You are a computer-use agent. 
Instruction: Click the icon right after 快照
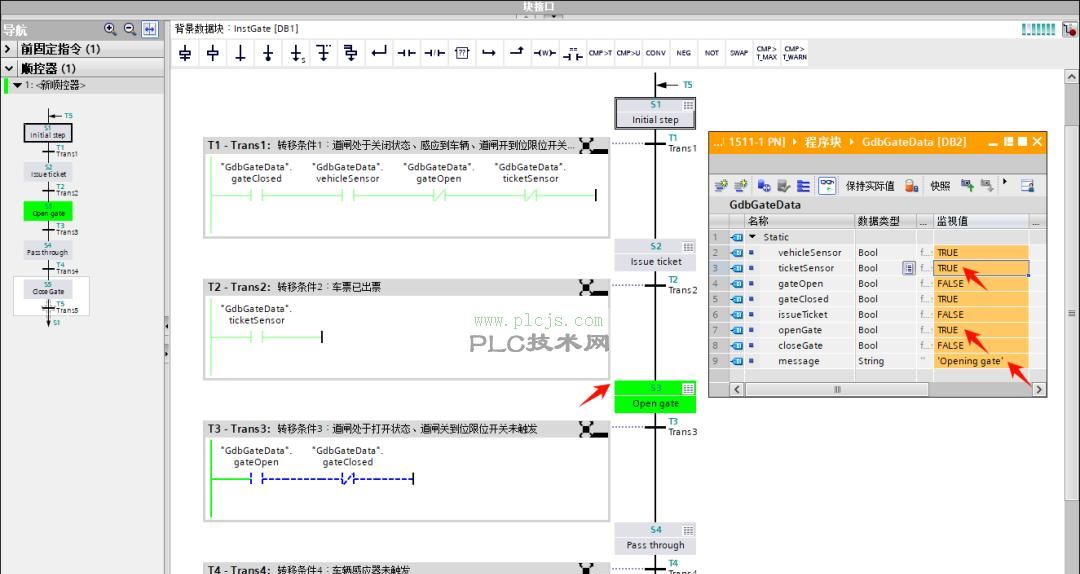[968, 185]
